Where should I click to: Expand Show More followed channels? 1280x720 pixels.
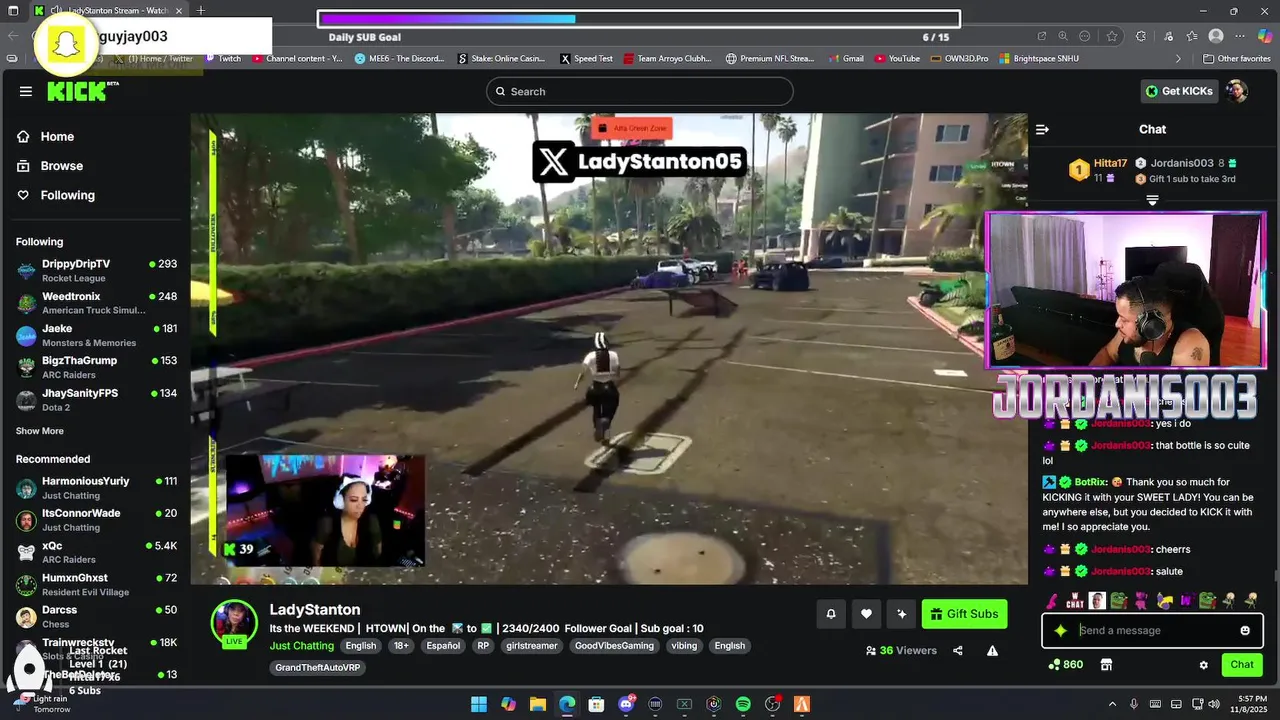click(x=40, y=431)
